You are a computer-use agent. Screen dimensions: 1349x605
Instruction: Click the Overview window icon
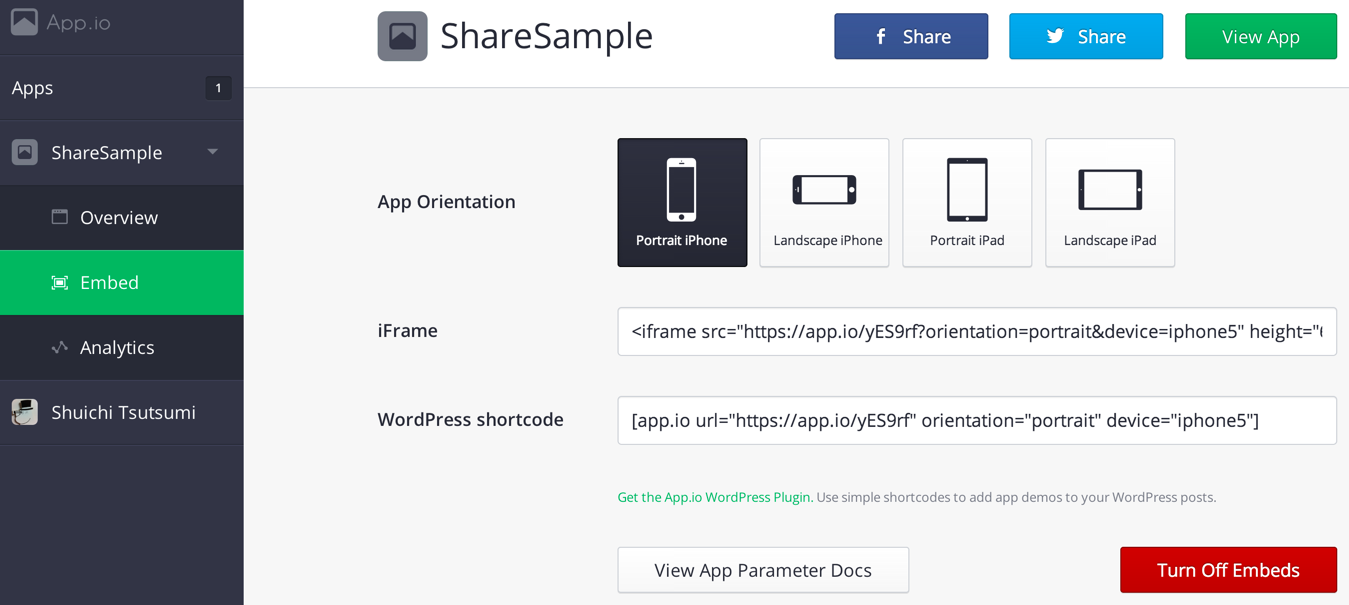tap(60, 217)
